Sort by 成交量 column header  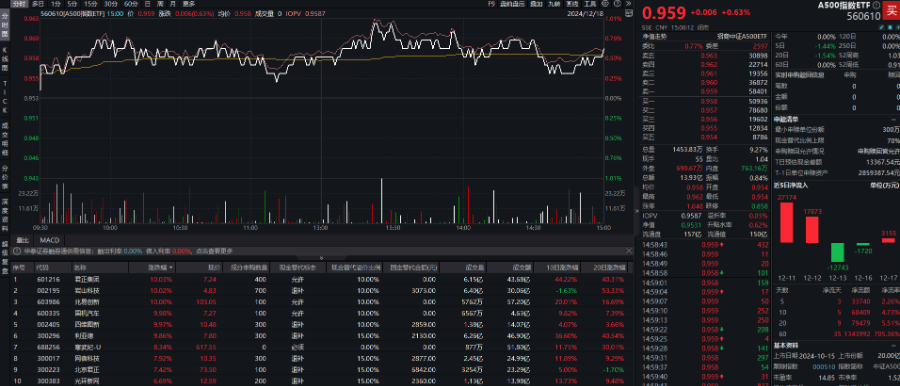pyautogui.click(x=463, y=268)
